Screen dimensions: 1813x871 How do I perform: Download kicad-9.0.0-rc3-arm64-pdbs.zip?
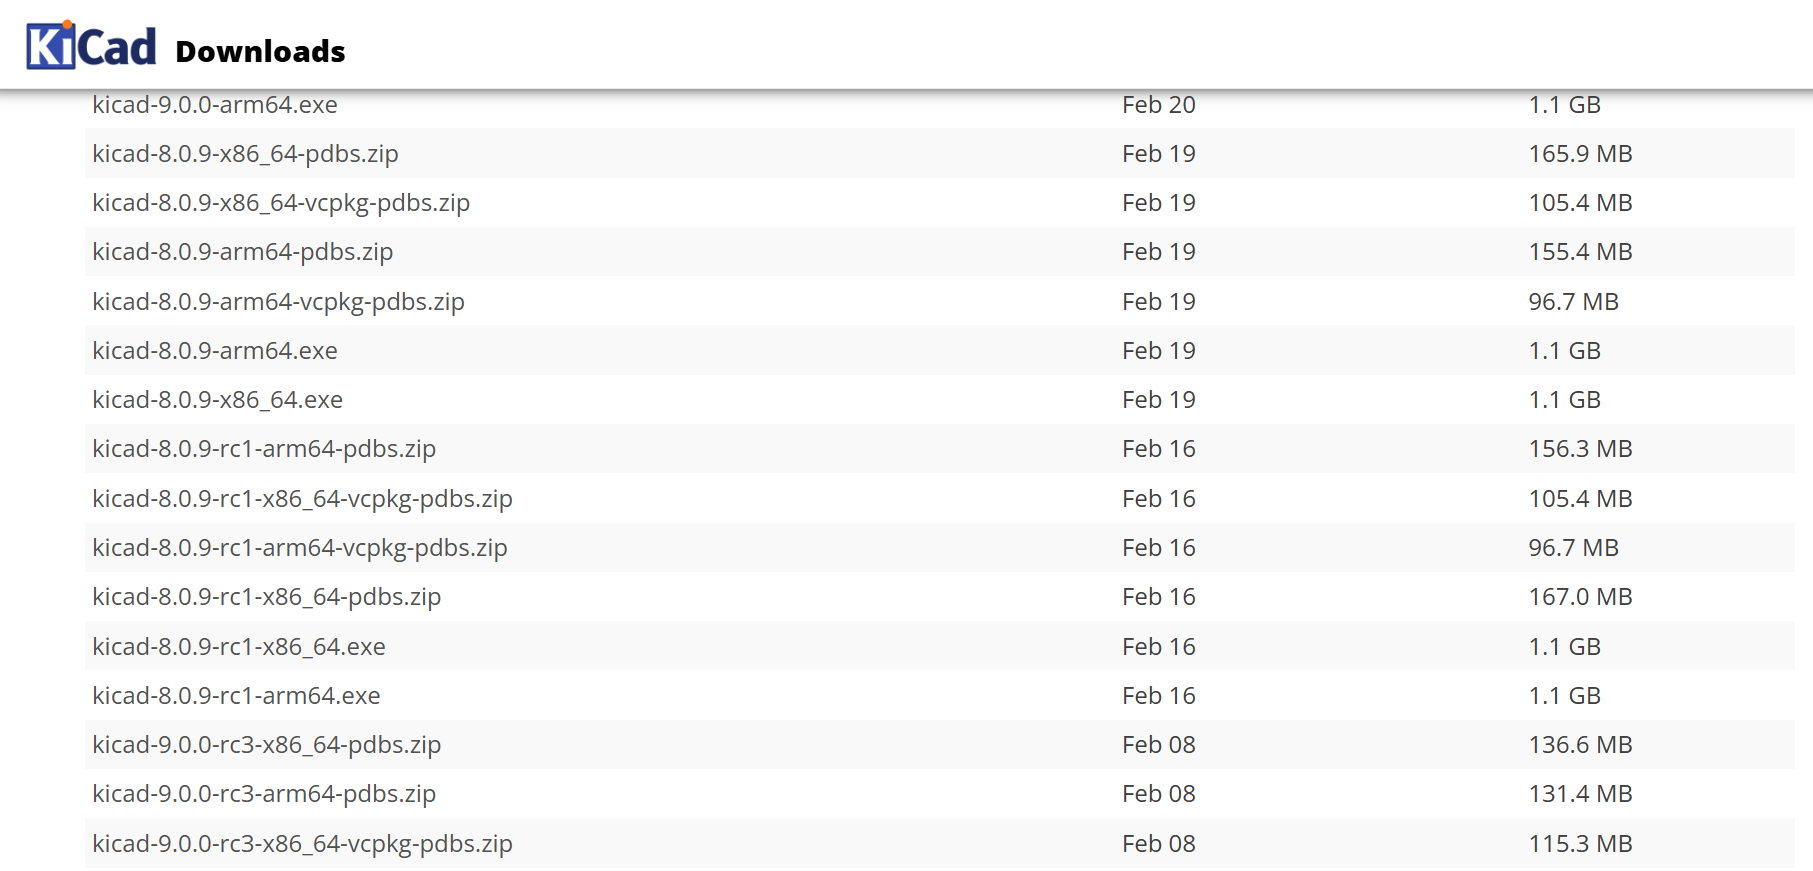(264, 794)
